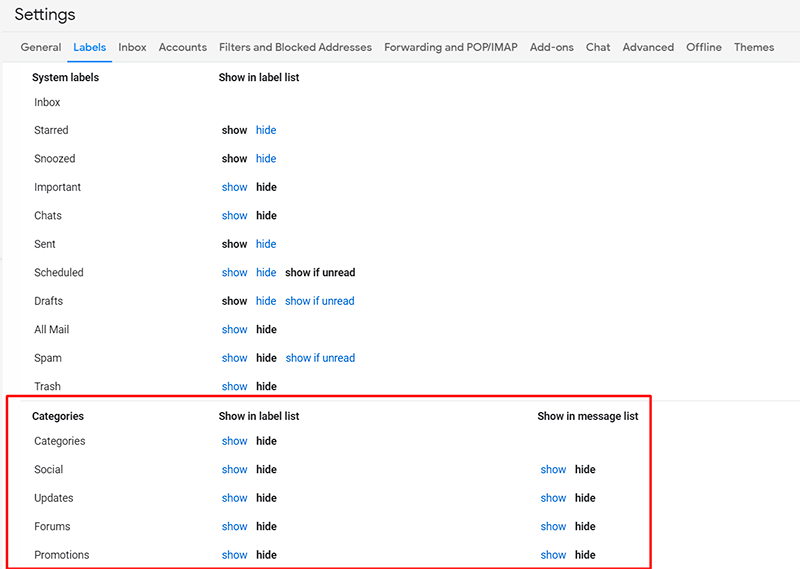Select the Labels tab
800x569 pixels.
pos(89,47)
